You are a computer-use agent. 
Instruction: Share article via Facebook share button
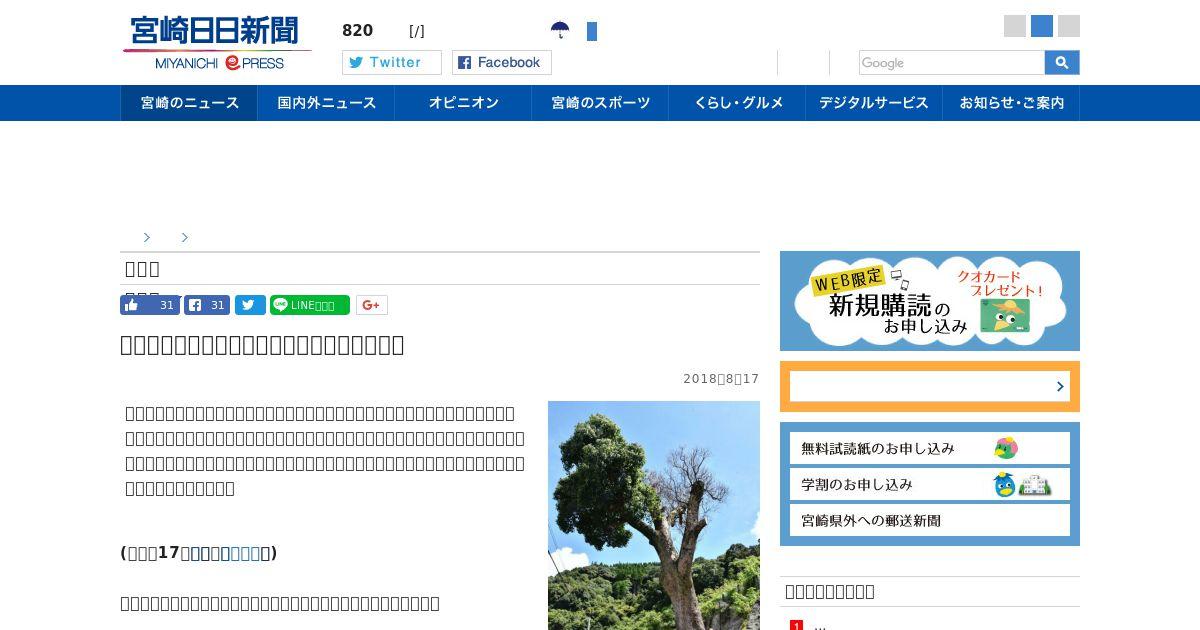[x=207, y=305]
